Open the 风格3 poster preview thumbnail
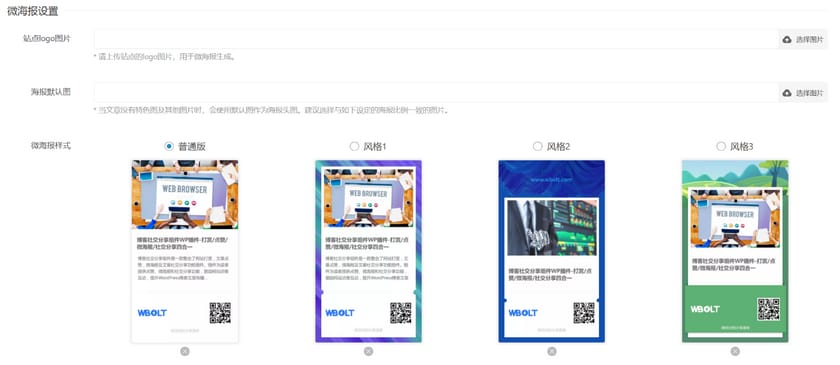This screenshot has height=365, width=840. 735,251
